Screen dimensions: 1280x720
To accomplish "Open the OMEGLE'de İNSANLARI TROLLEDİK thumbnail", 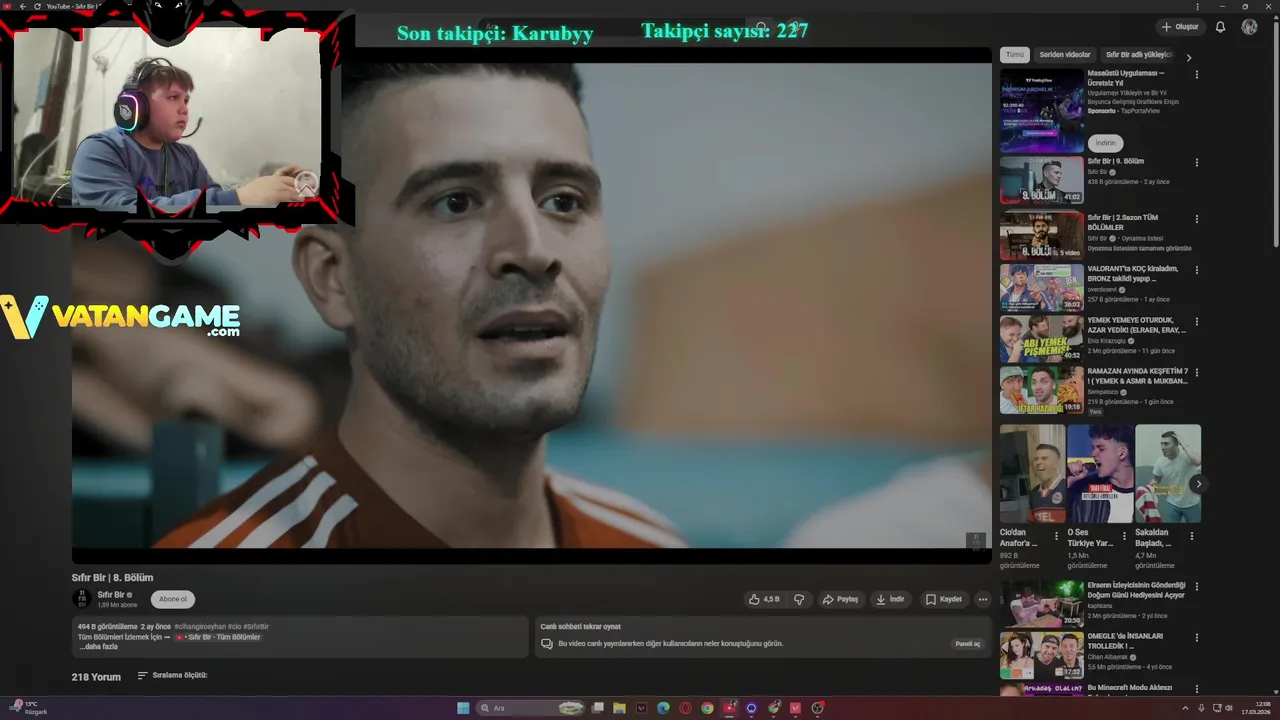I will point(1042,655).
